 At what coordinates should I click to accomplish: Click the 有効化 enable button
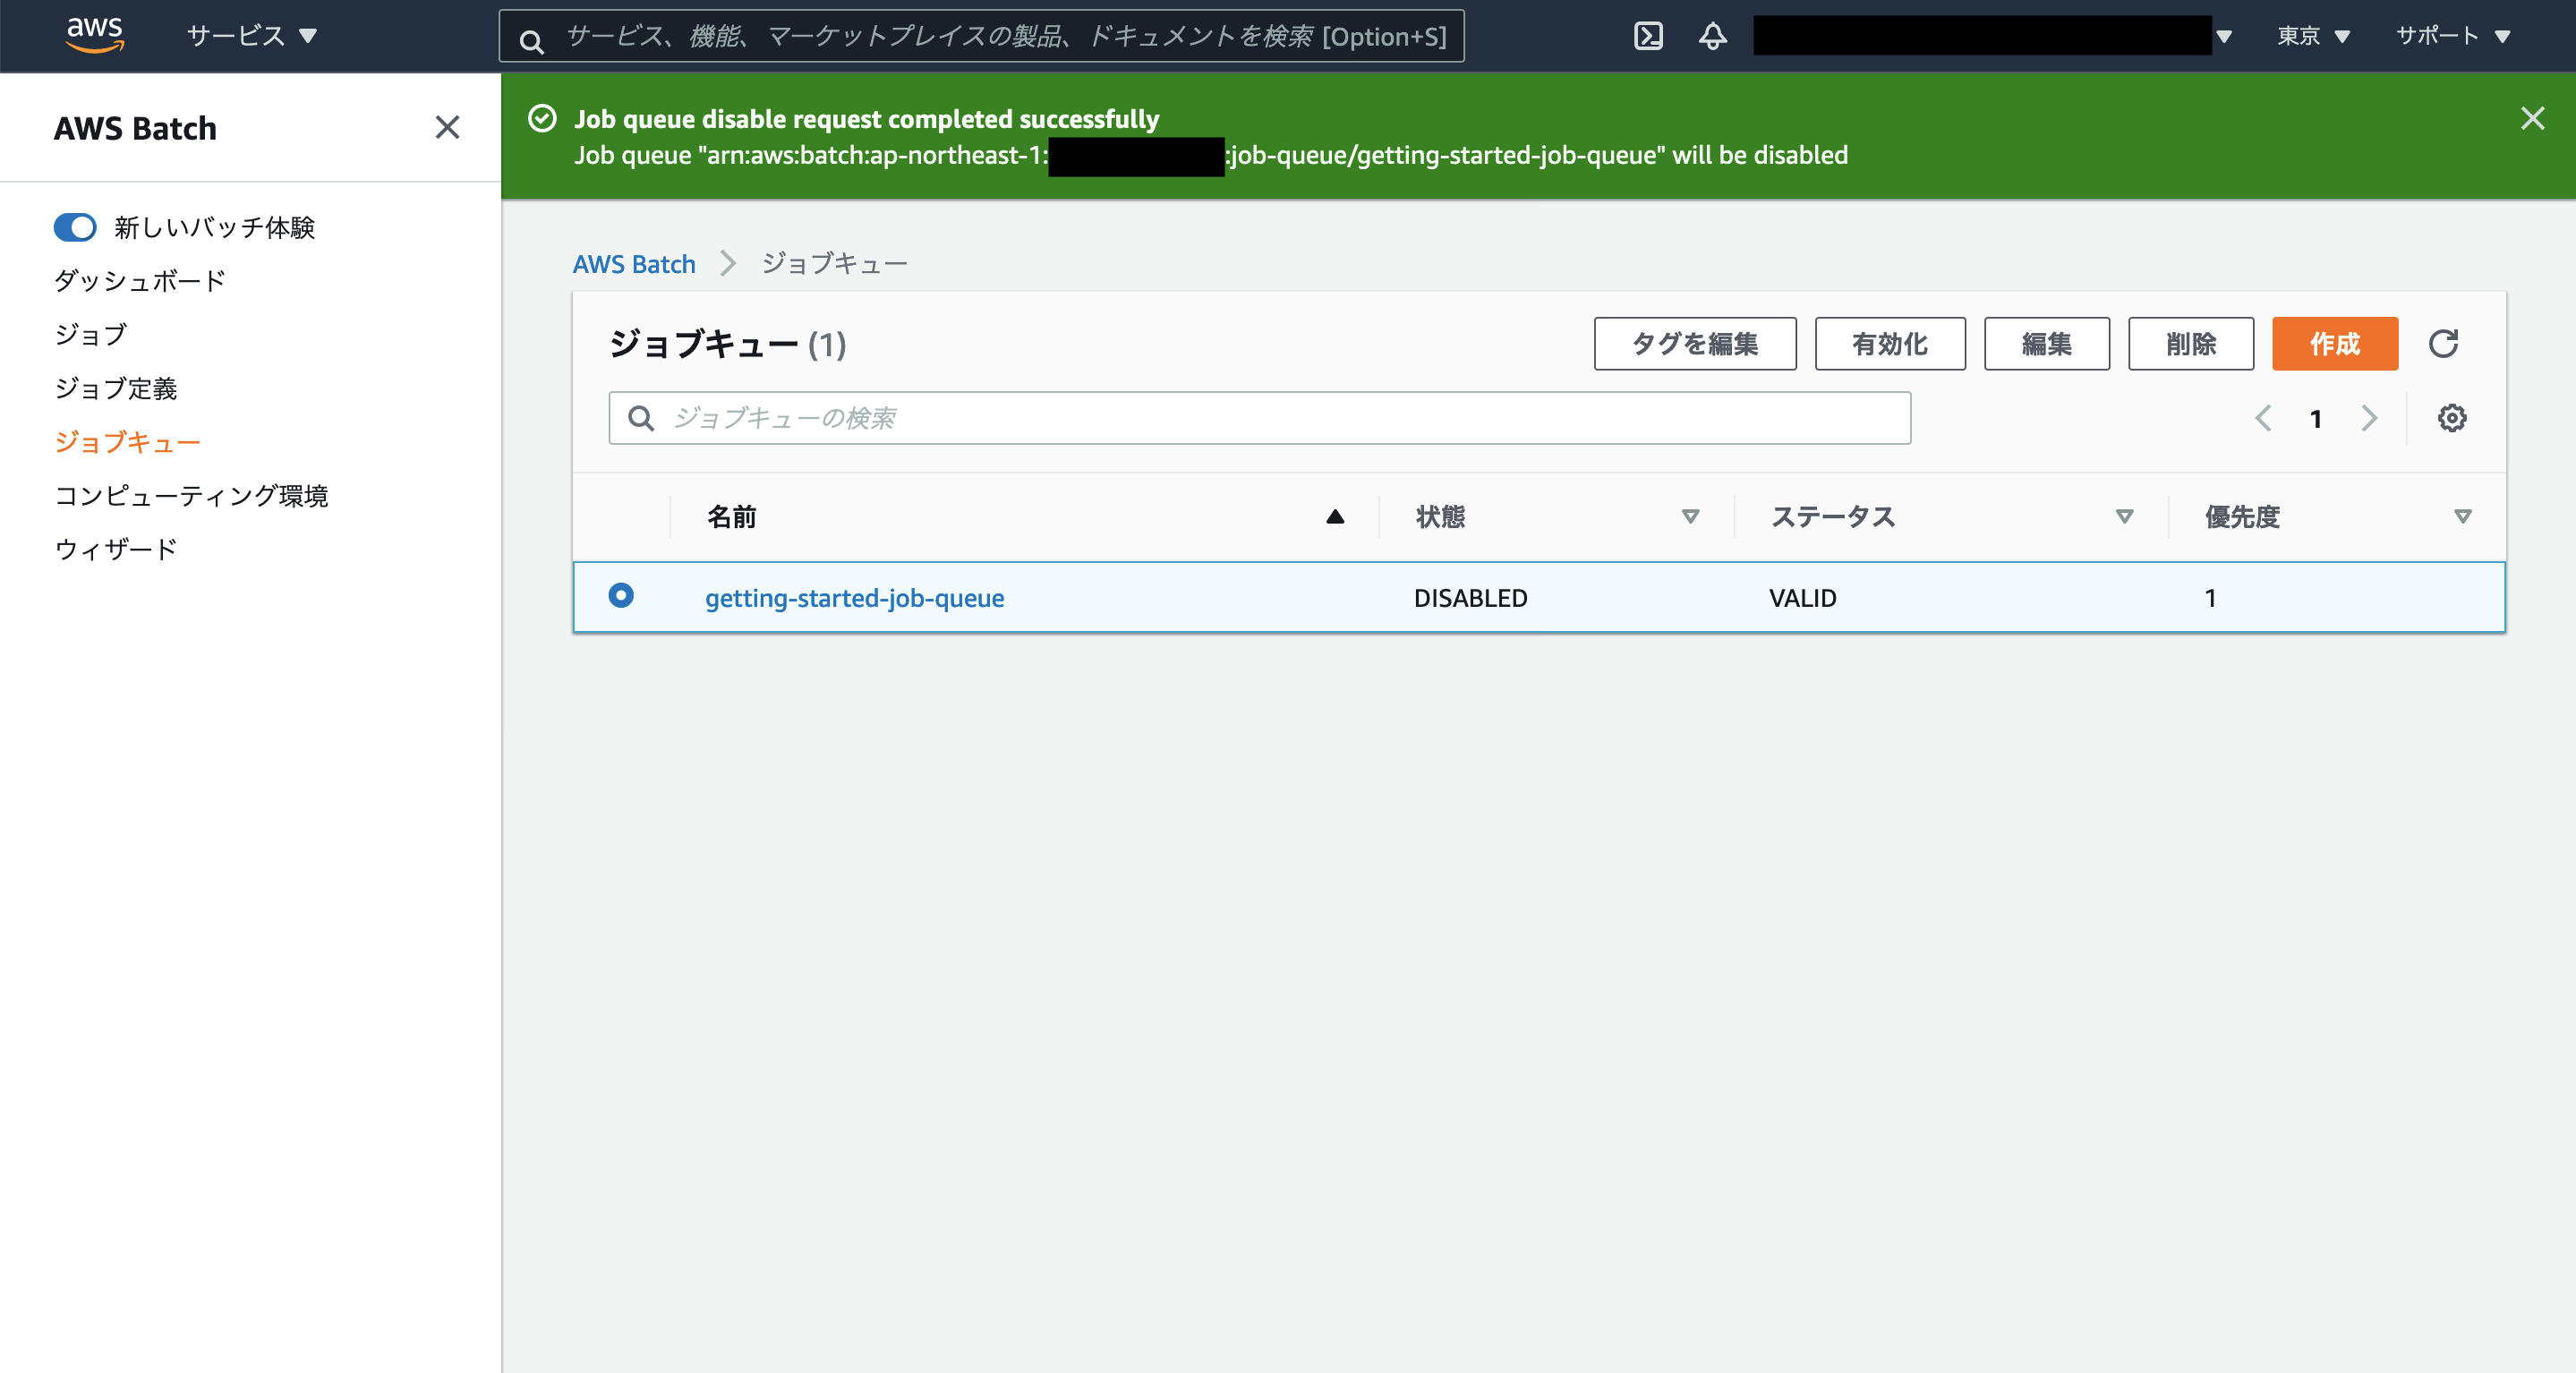point(1890,344)
